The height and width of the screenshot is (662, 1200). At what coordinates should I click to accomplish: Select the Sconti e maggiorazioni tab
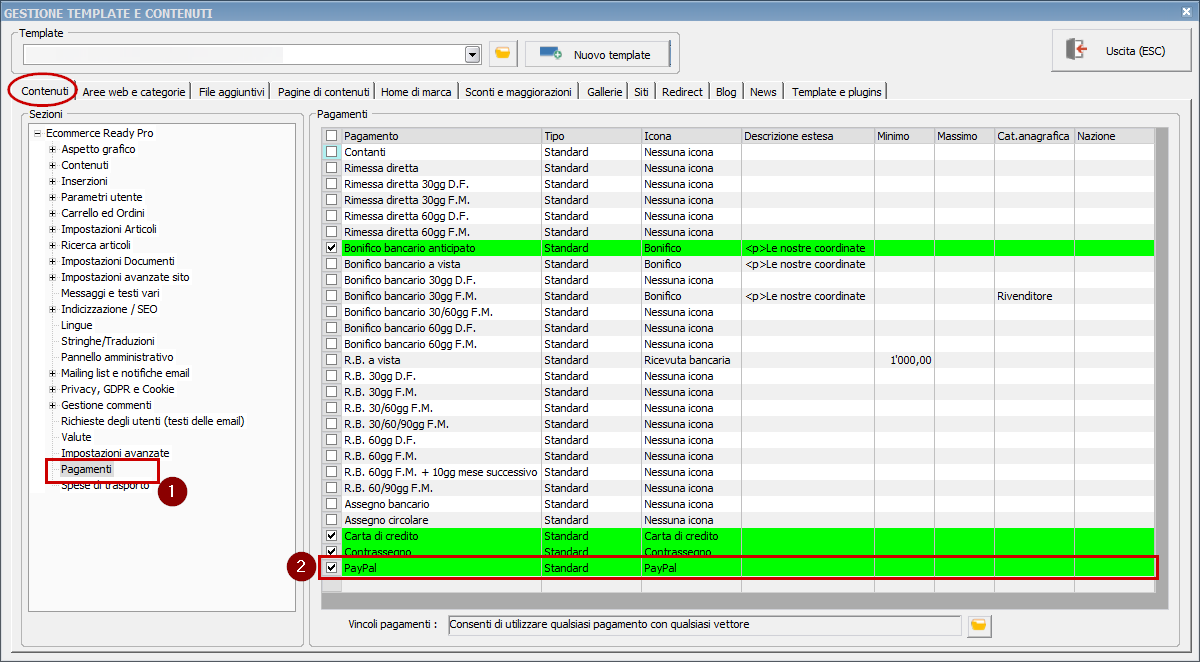518,92
